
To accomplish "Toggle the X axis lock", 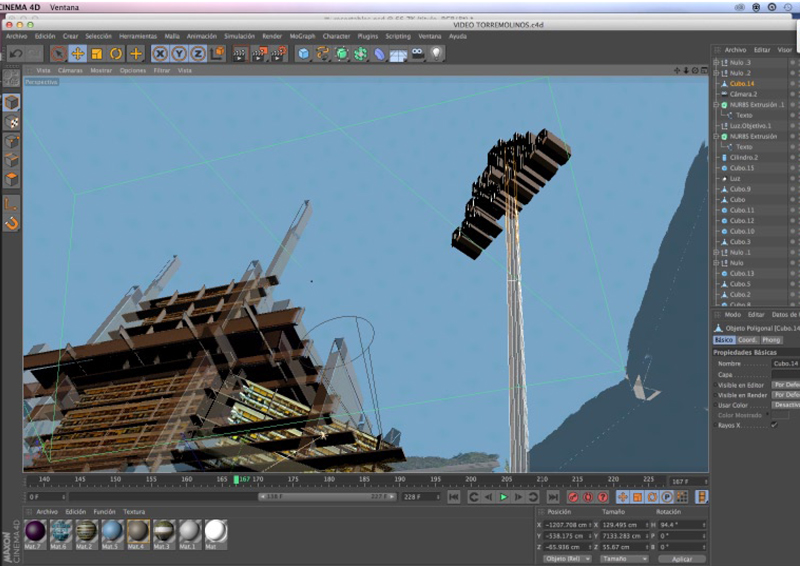I will [x=160, y=54].
